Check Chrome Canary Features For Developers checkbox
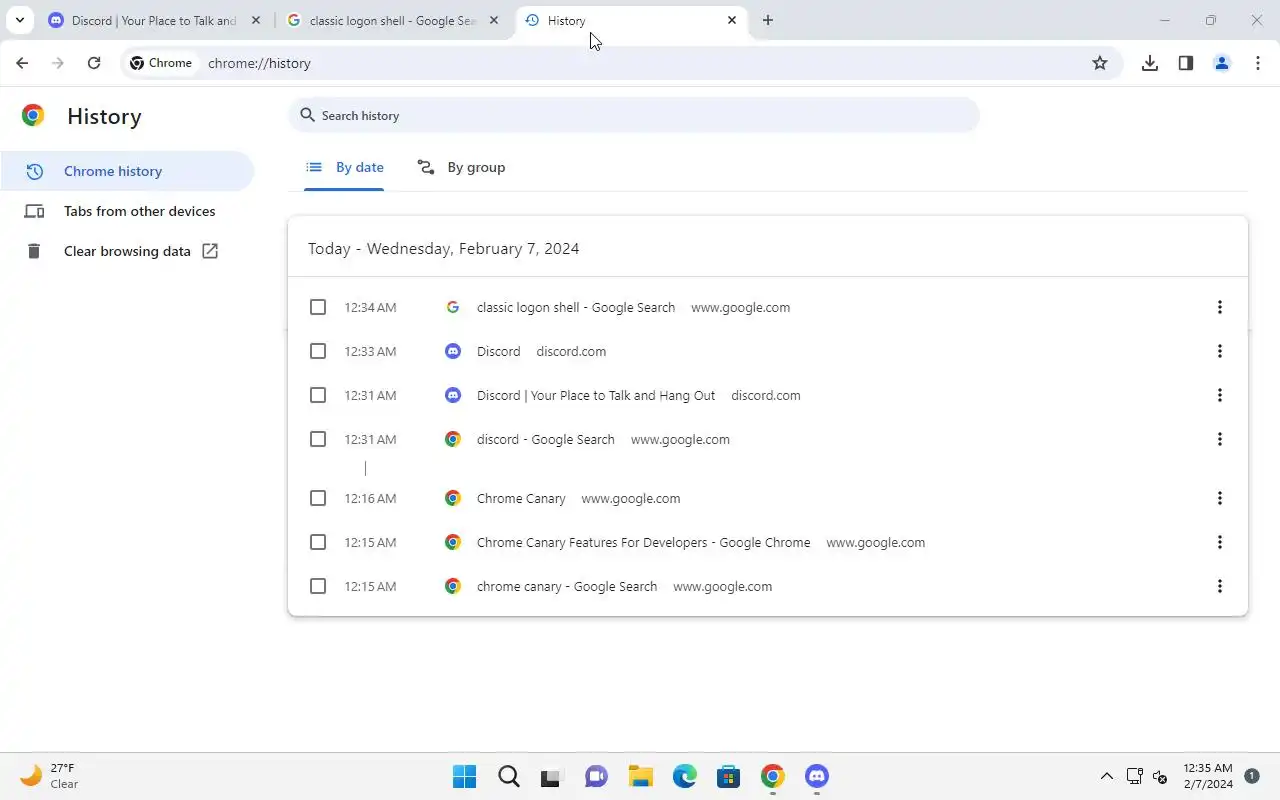This screenshot has width=1280, height=800. (x=318, y=542)
